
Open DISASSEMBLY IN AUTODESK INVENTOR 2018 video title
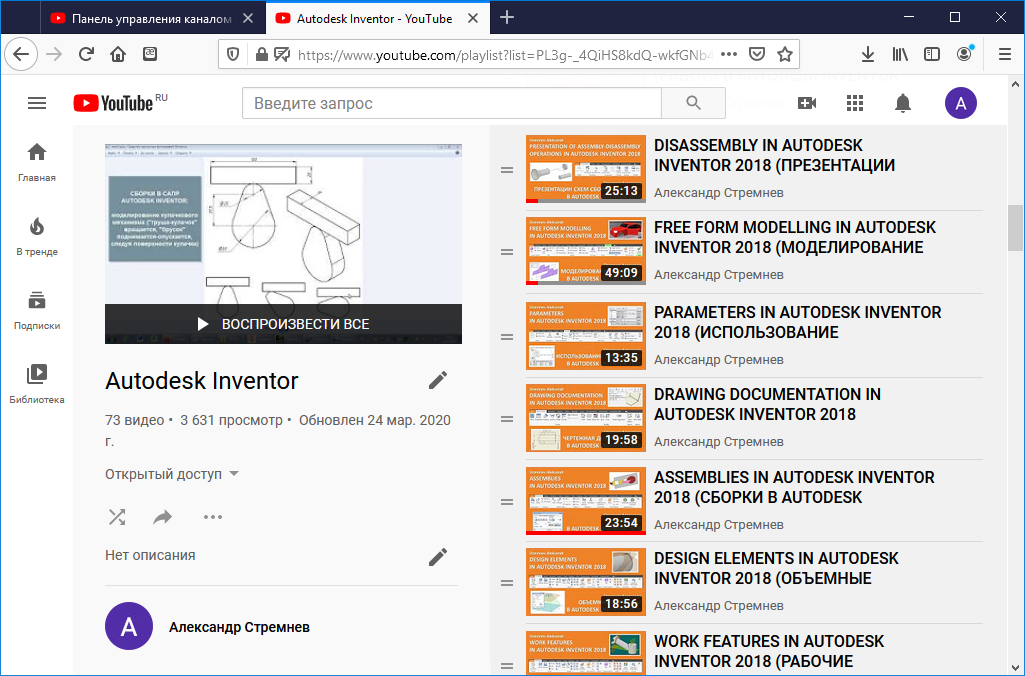[774, 155]
